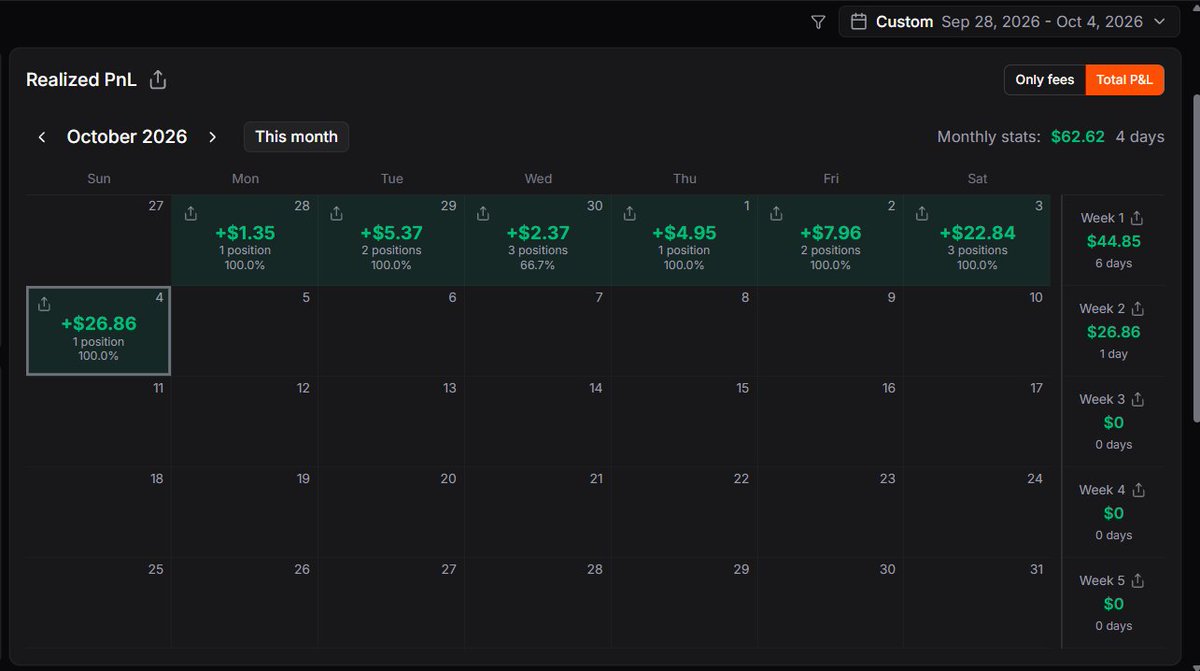Image resolution: width=1200 pixels, height=671 pixels.
Task: Share the Week 2 summary
Action: [x=1138, y=308]
